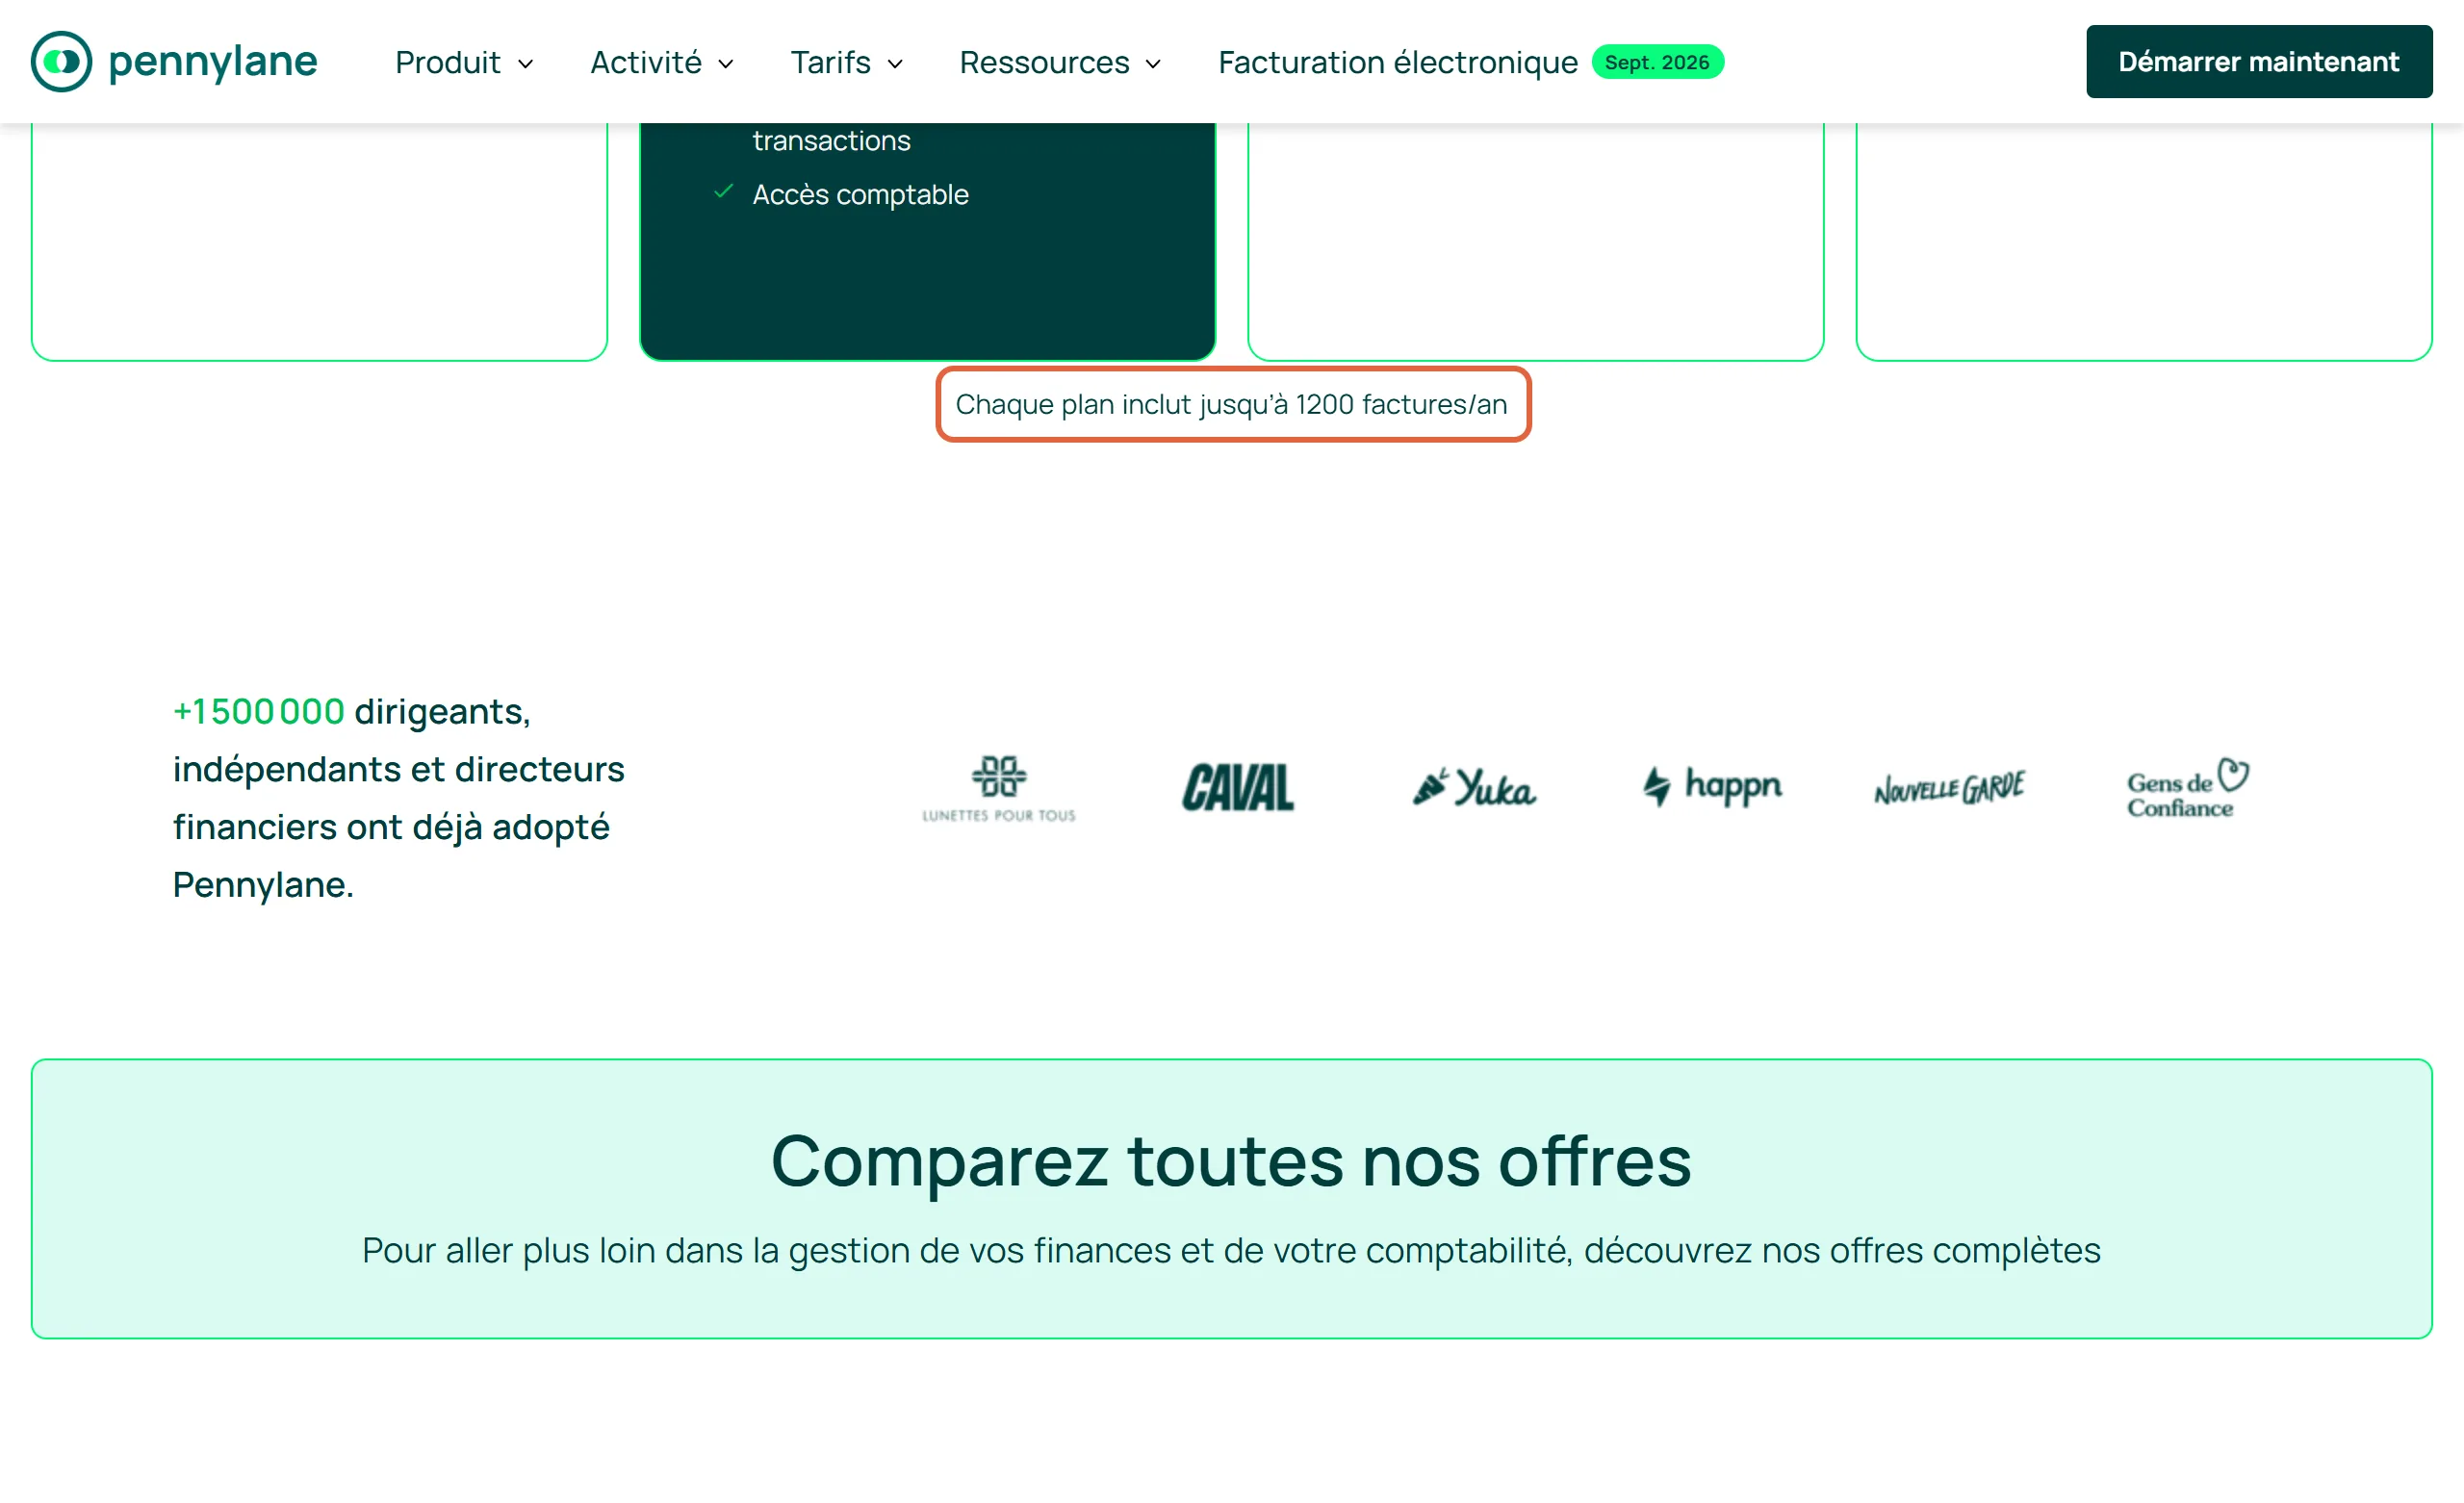Viewport: 2464px width, 1503px height.
Task: Open the Ressources menu
Action: click(x=1044, y=63)
